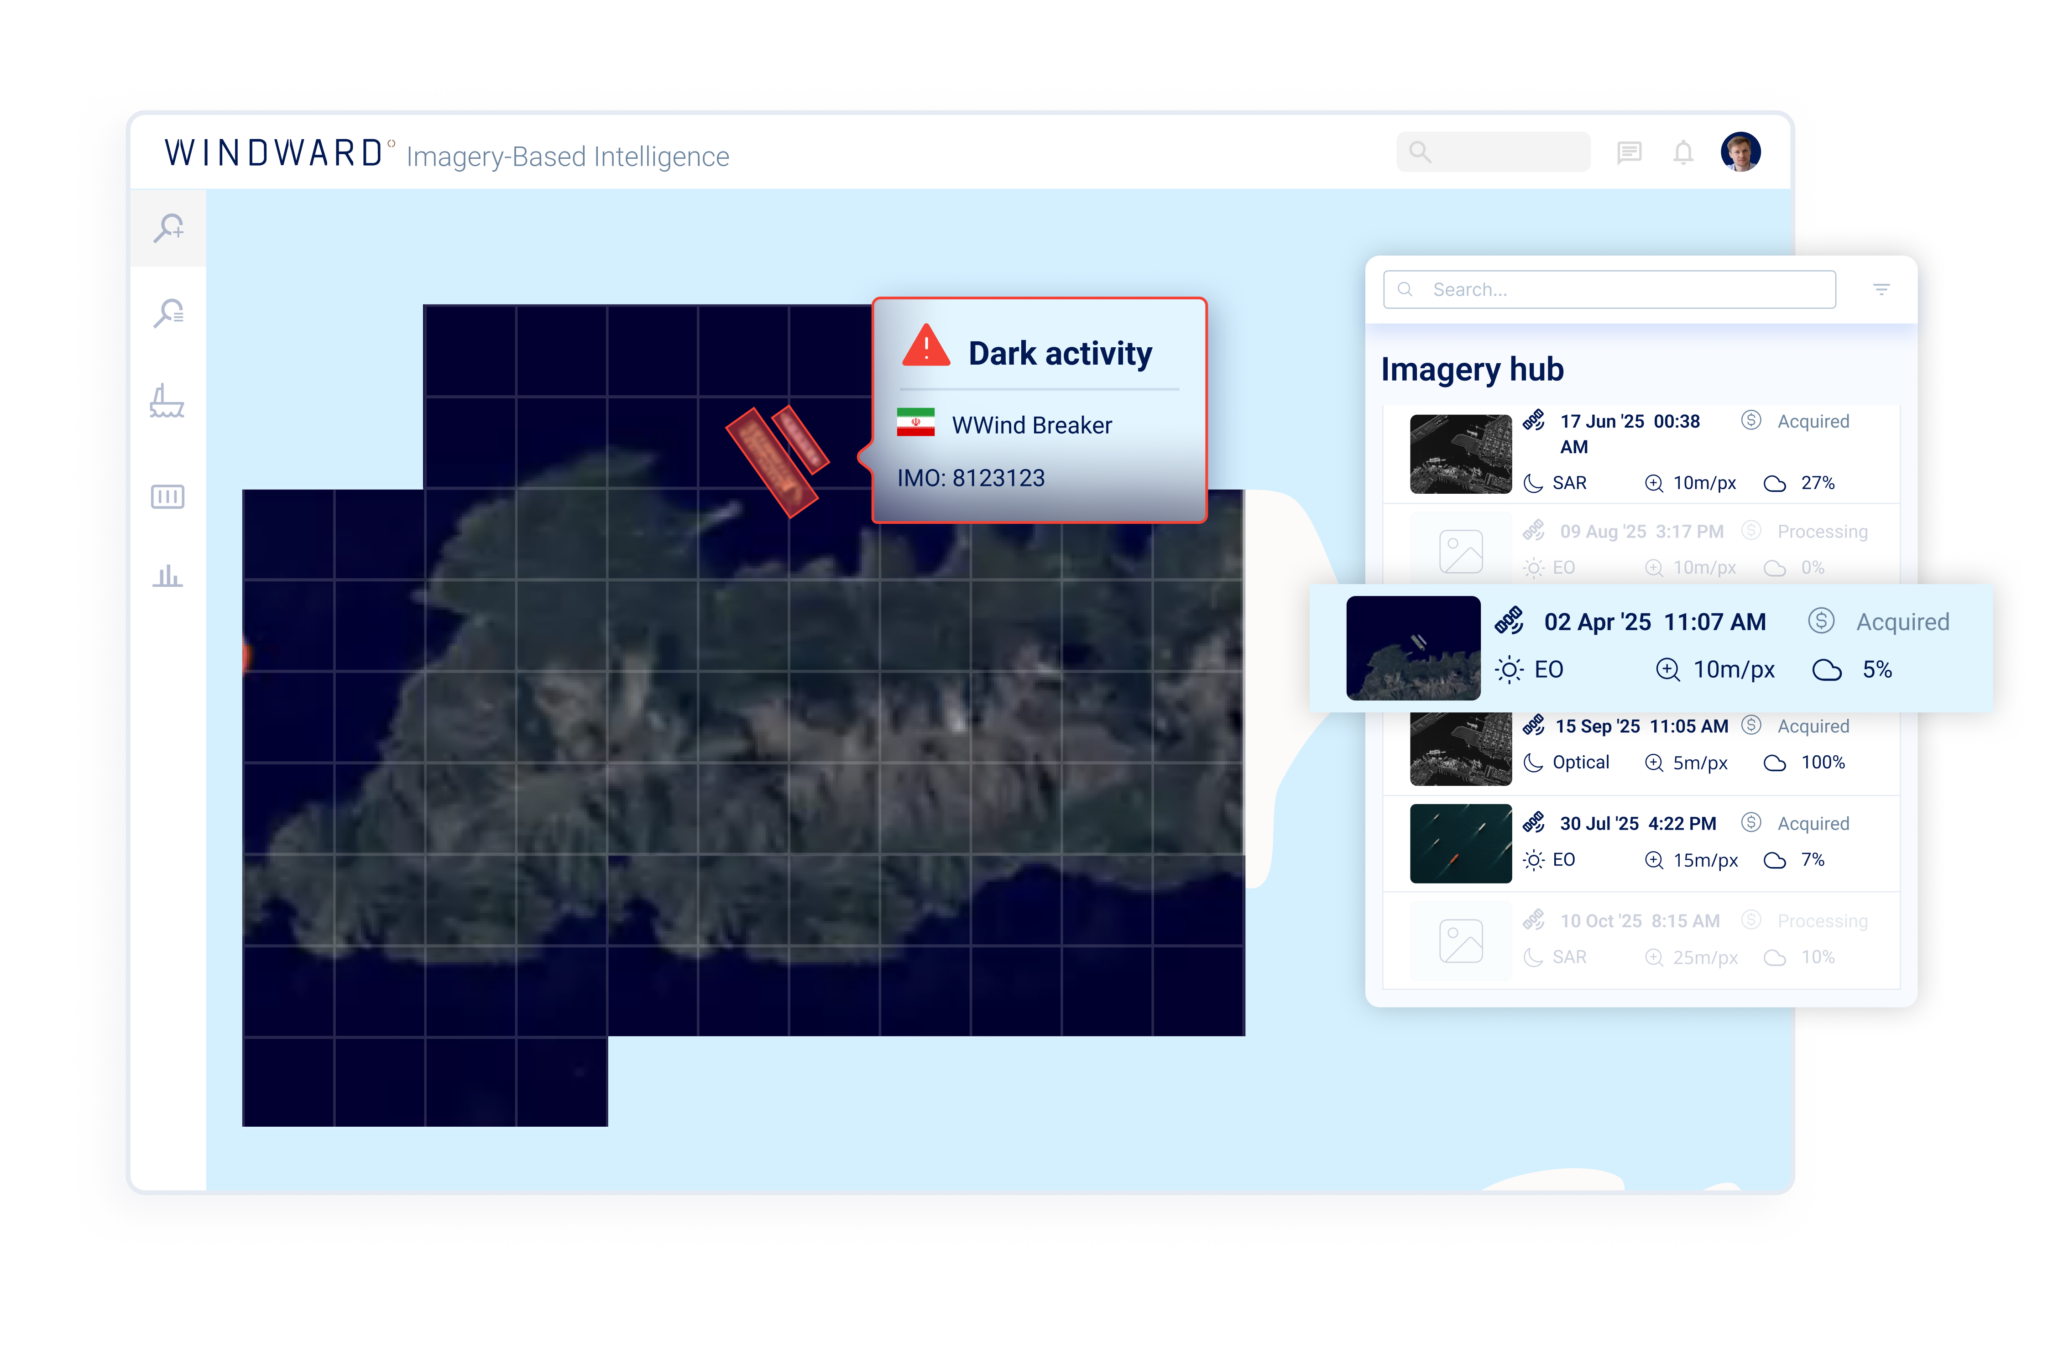This screenshot has height=1369, width=2048.
Task: Click the 30 Jul '25 4:22 PM date text
Action: tap(1638, 823)
